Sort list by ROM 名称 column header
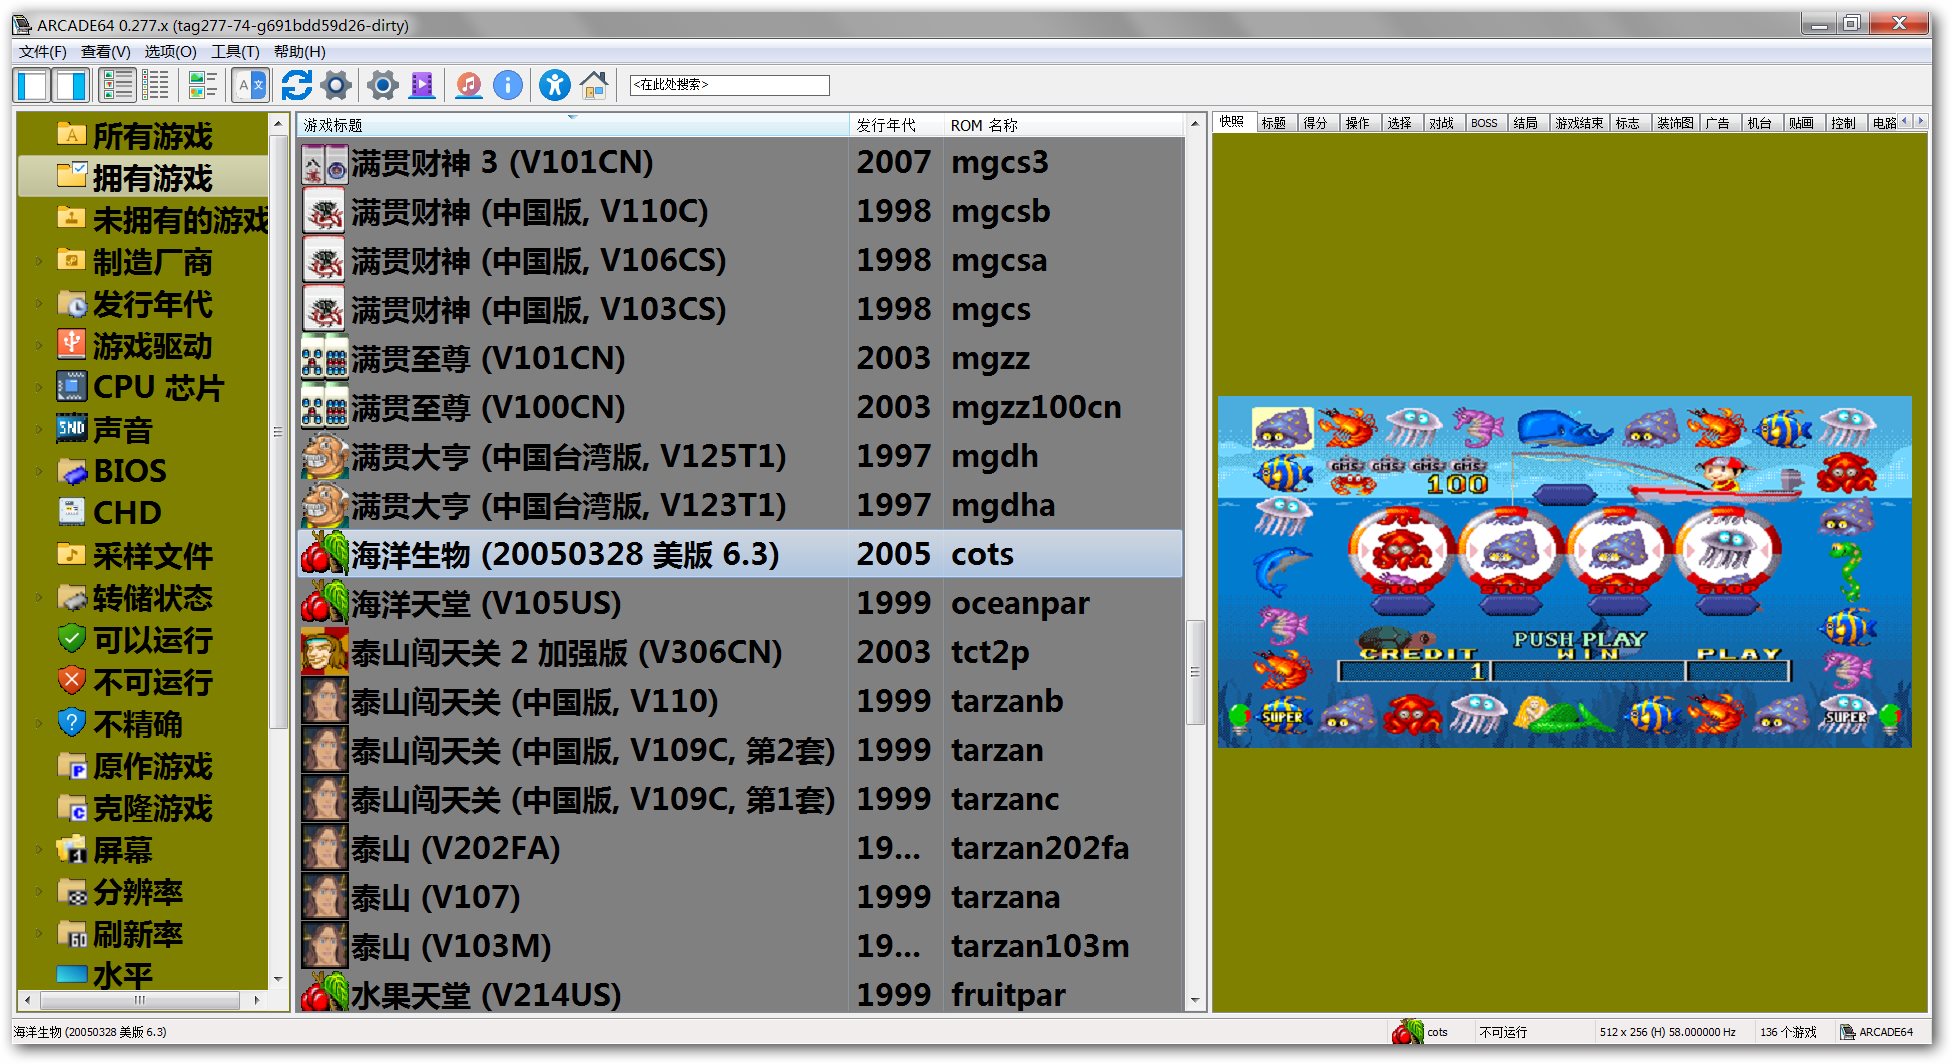The height and width of the screenshot is (1064, 1952). point(1063,125)
